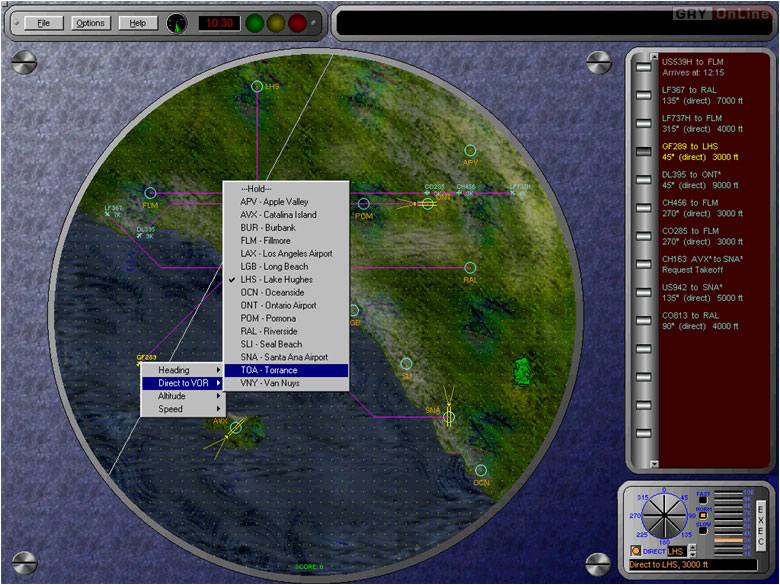
Task: Select NORM speed option
Action: point(702,515)
